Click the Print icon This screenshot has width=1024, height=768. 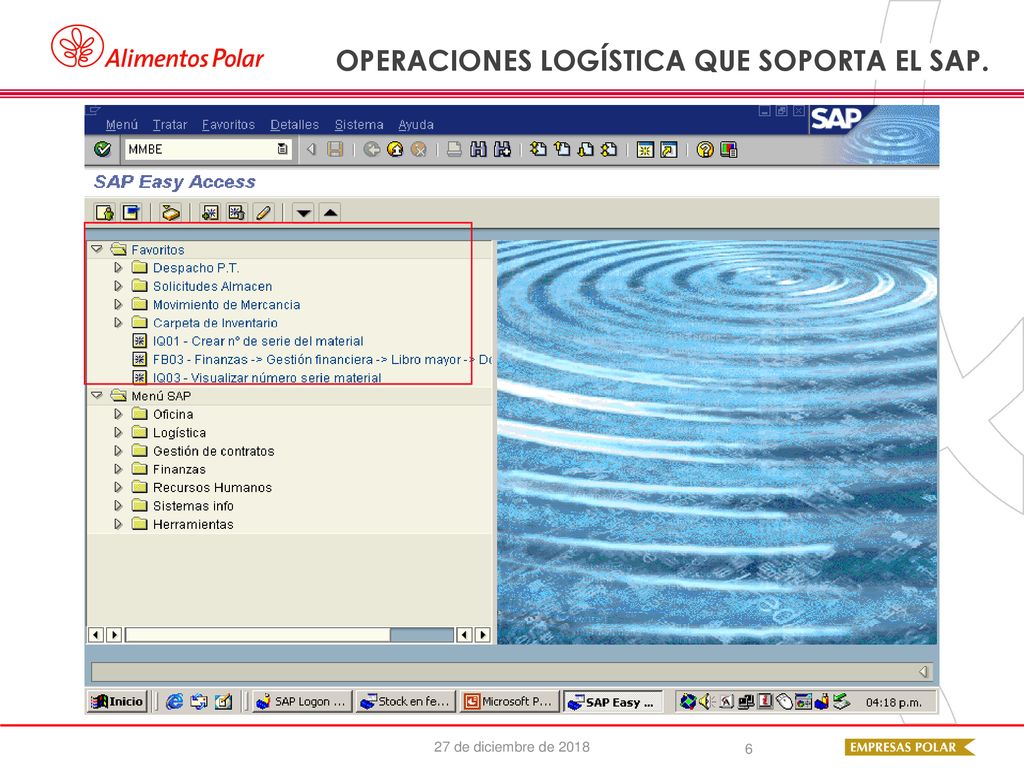click(x=455, y=150)
